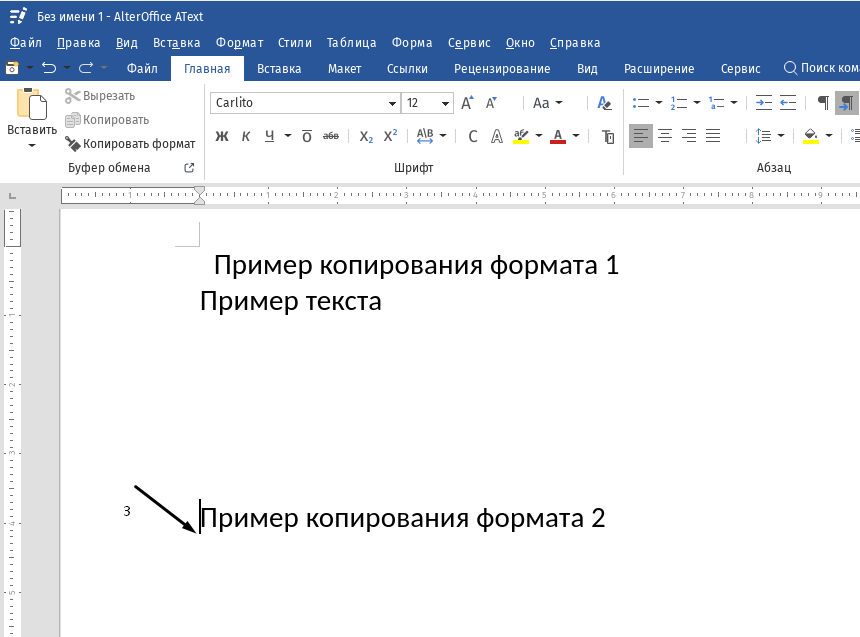860x637 pixels.
Task: Activate Clone Formatting (Копировать формат) brush
Action: [x=130, y=144]
